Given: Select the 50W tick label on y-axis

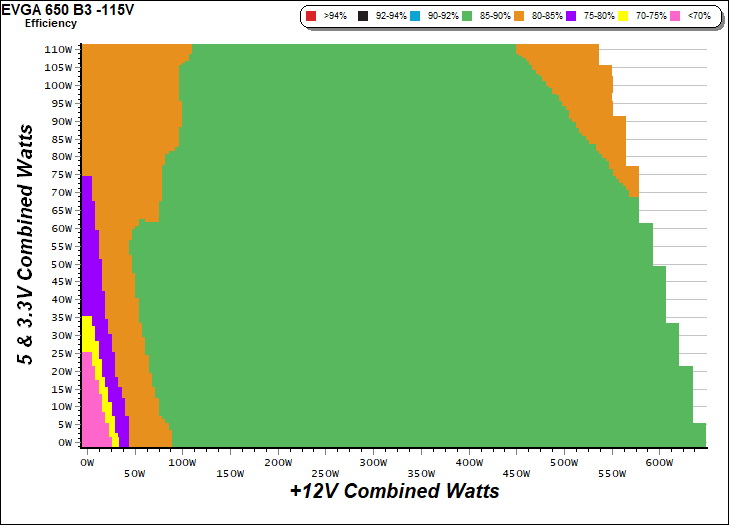Looking at the screenshot, I should pyautogui.click(x=61, y=264).
